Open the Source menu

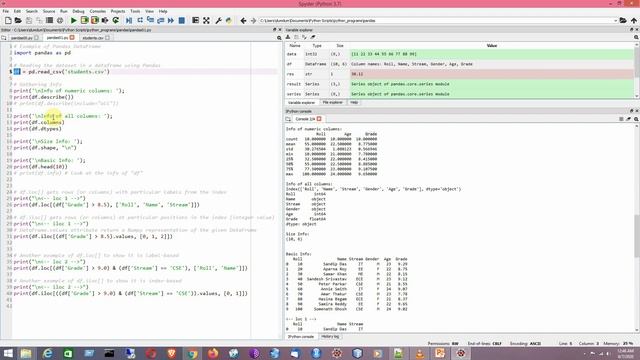(49, 11)
